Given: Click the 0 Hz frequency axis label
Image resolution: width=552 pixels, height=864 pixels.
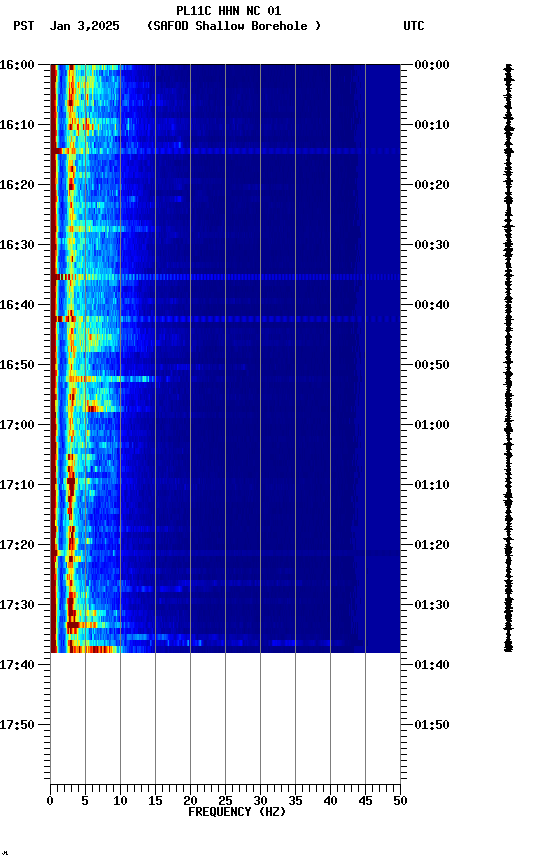Looking at the screenshot, I should (50, 801).
